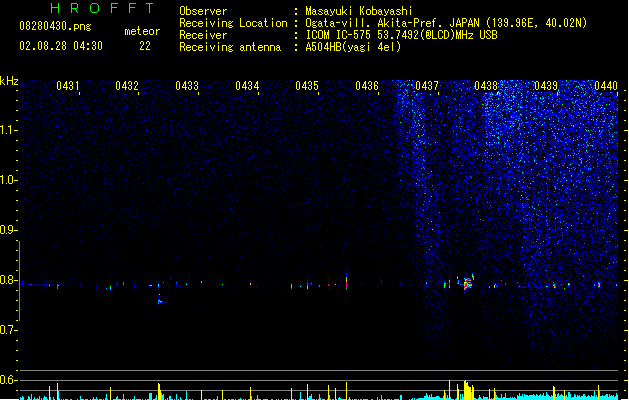This screenshot has width=629, height=400.
Task: Click the Ogata-vill. Akita-Pref. JAPAN location text
Action: pos(446,23)
